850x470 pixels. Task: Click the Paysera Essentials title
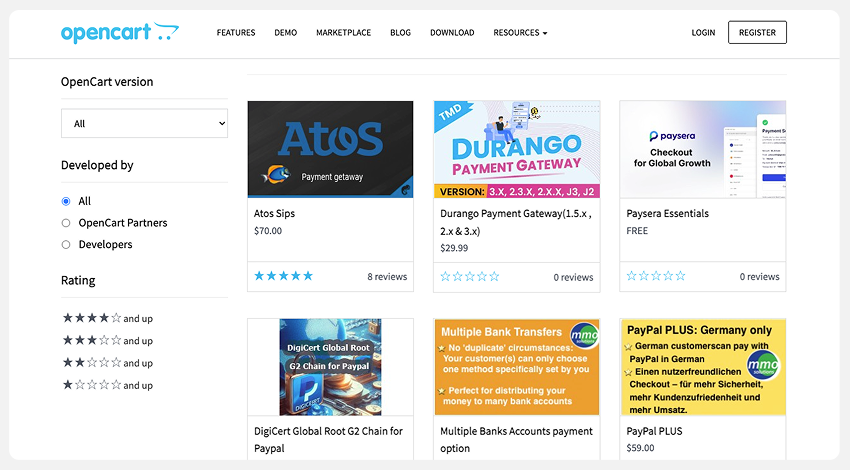point(667,214)
